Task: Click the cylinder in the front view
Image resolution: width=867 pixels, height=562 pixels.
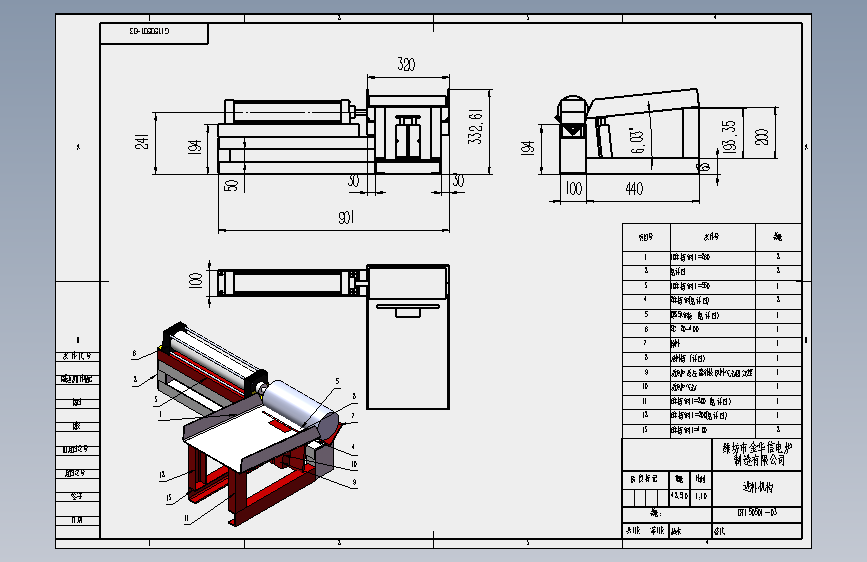Action: 288,111
